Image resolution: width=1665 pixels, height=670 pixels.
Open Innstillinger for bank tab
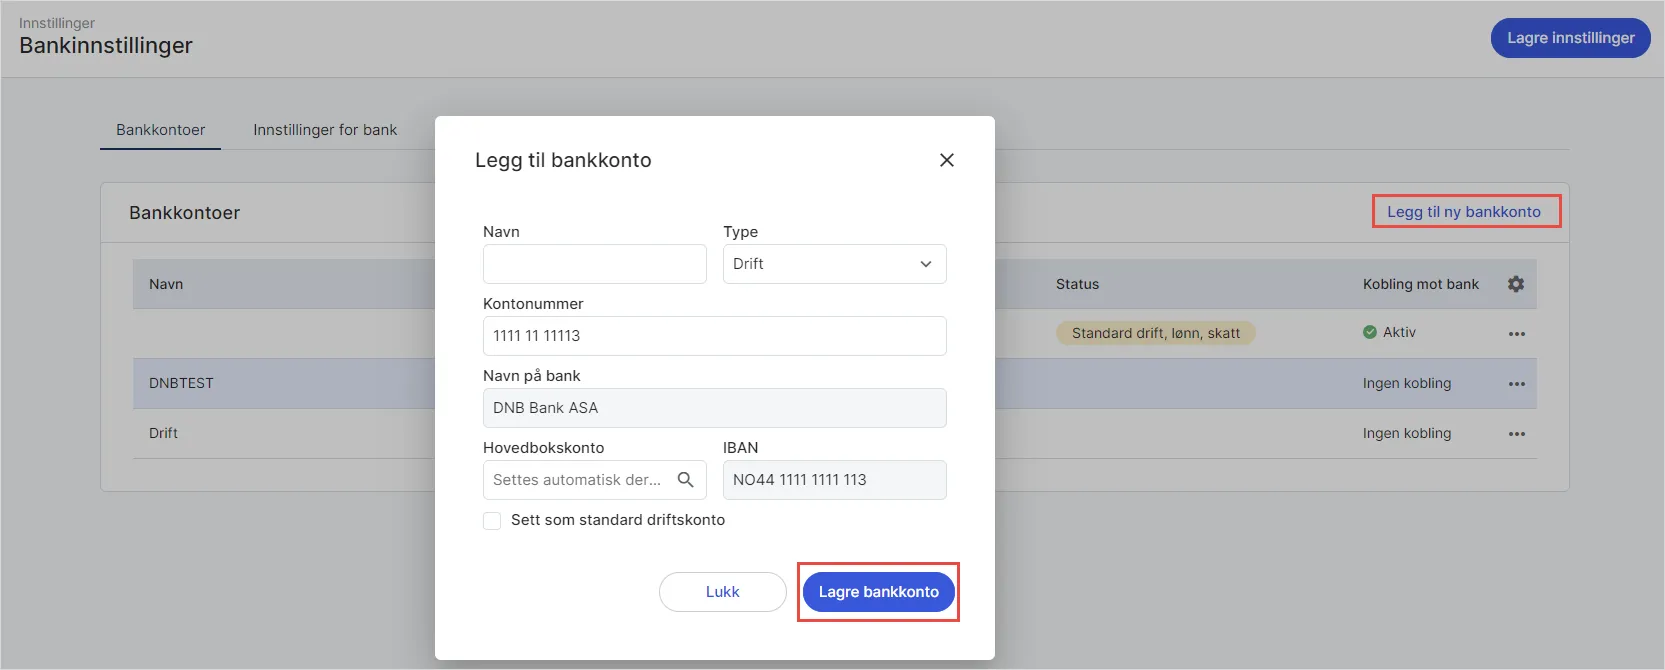tap(325, 130)
